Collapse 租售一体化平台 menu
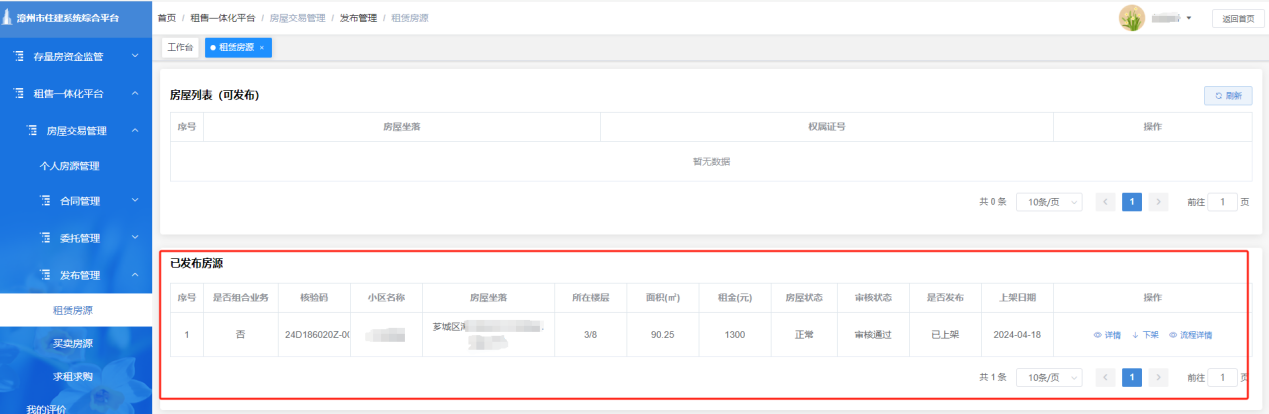1269x414 pixels. 76,94
